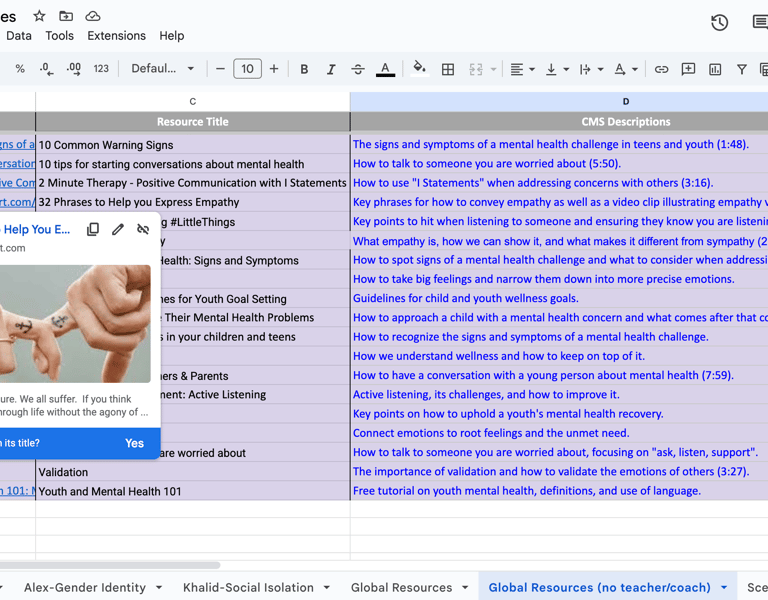Click Yes to replace URL with title

pyautogui.click(x=134, y=443)
